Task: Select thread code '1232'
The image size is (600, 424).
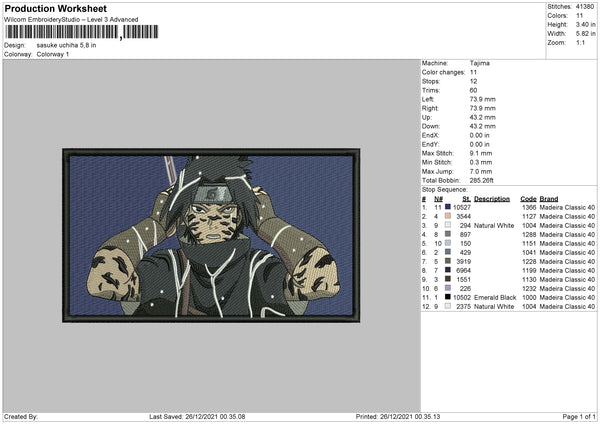Action: (529, 289)
